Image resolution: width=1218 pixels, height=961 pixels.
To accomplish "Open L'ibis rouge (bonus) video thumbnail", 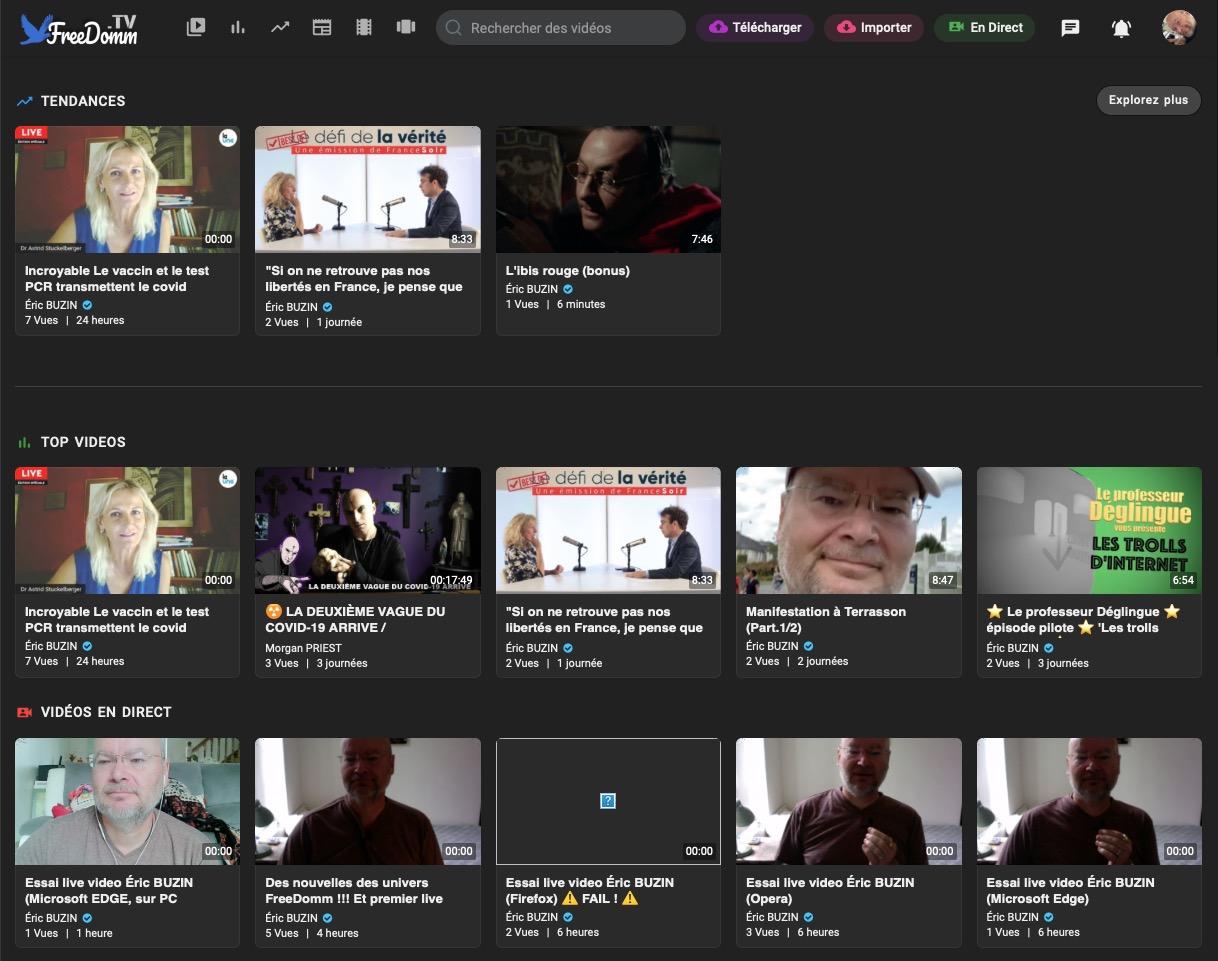I will point(608,189).
